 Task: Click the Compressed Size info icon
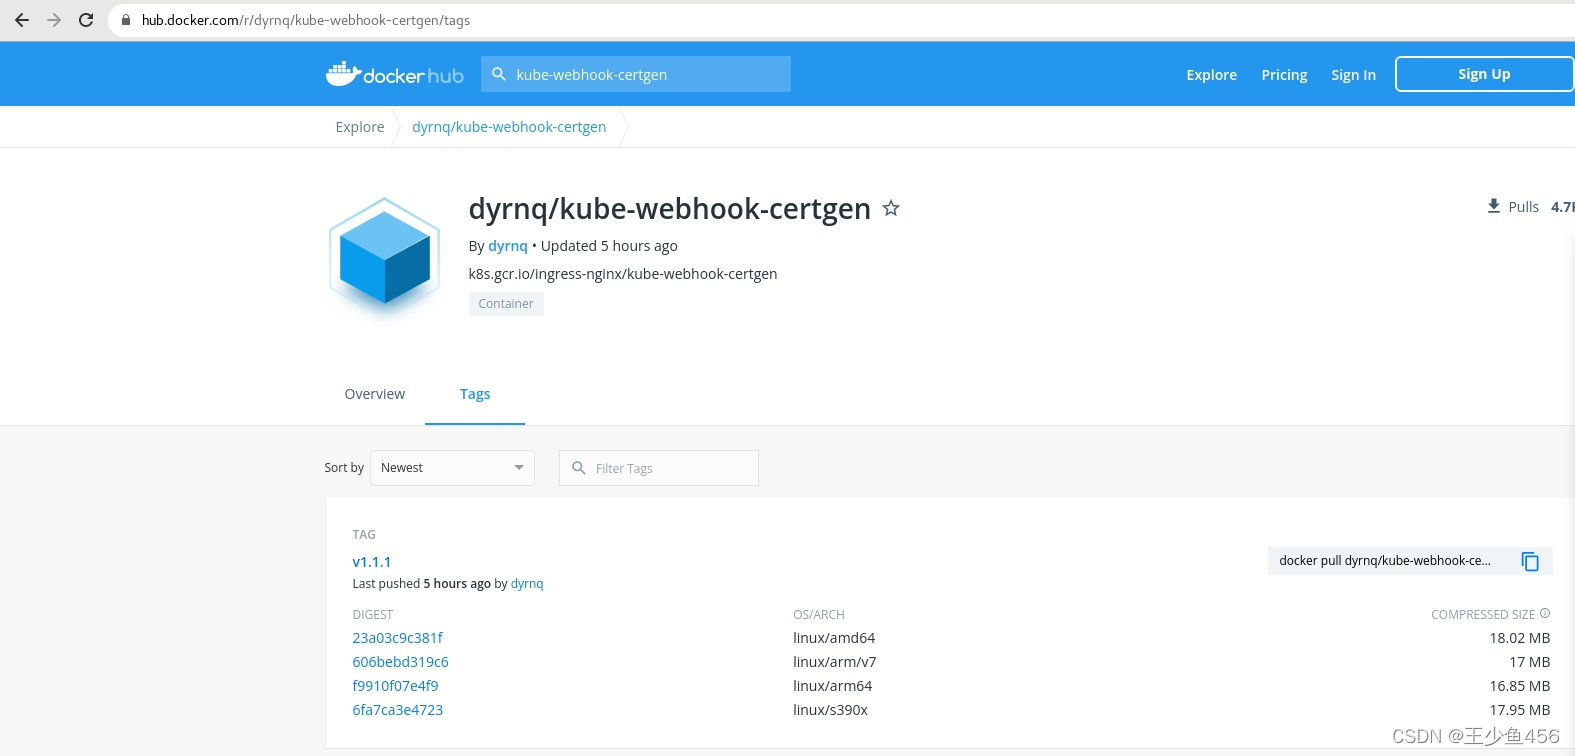pyautogui.click(x=1545, y=613)
